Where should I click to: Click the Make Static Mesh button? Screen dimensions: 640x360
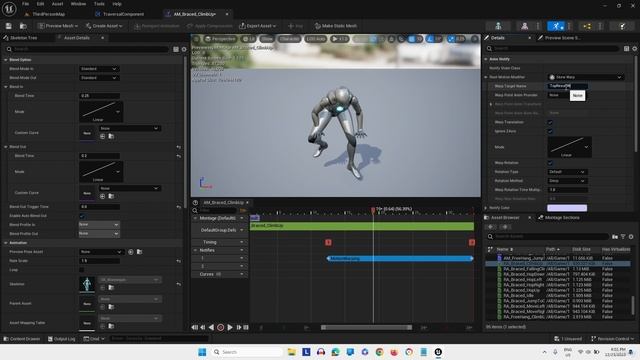tap(336, 26)
